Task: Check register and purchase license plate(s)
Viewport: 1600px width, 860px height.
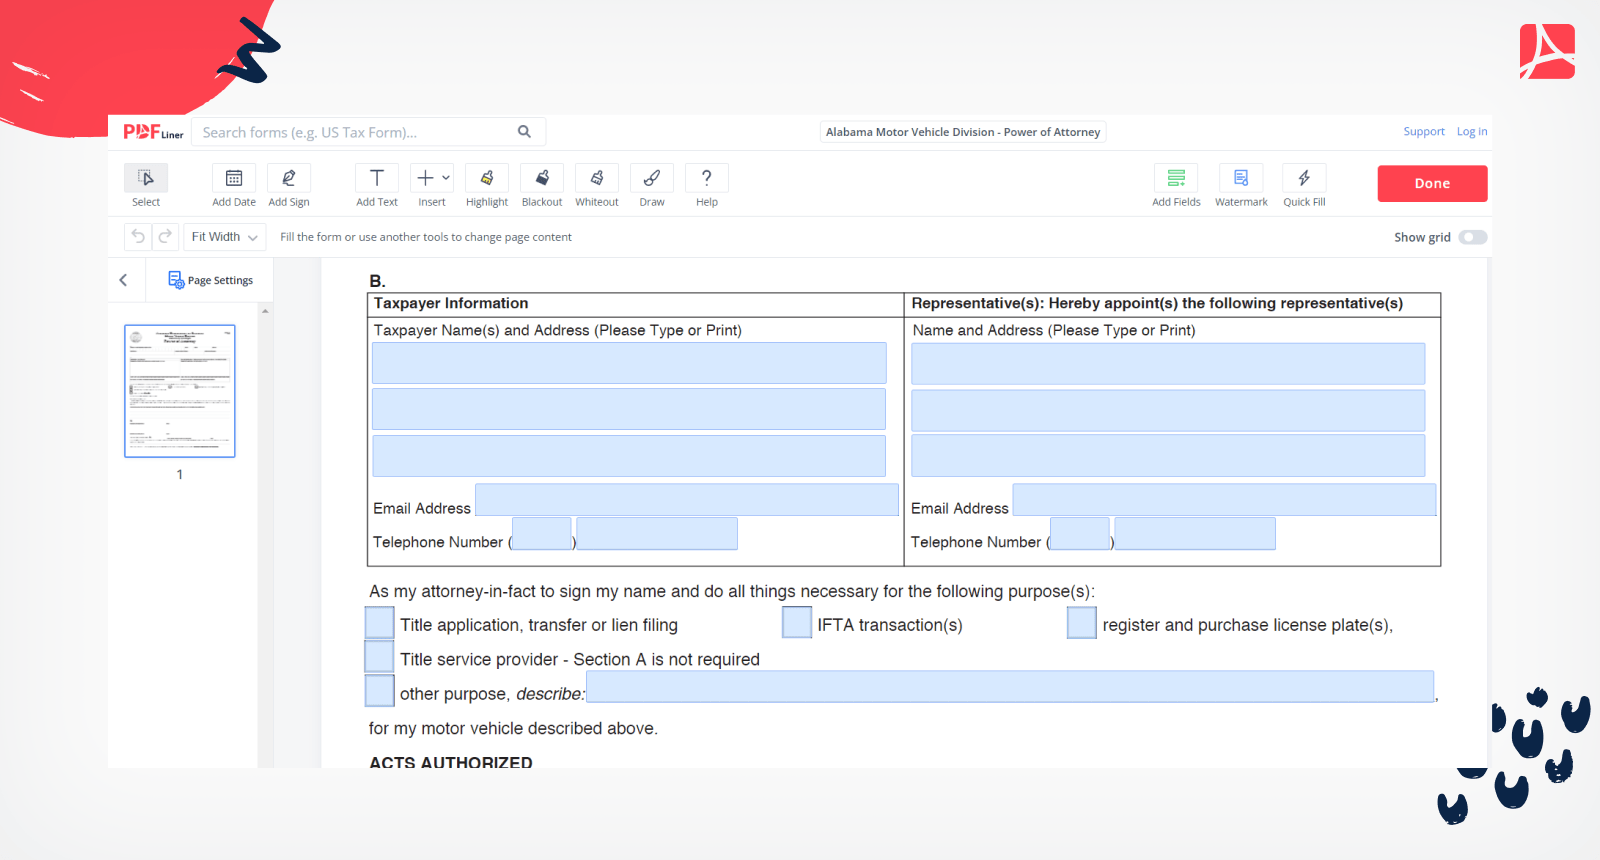Action: [x=1082, y=622]
